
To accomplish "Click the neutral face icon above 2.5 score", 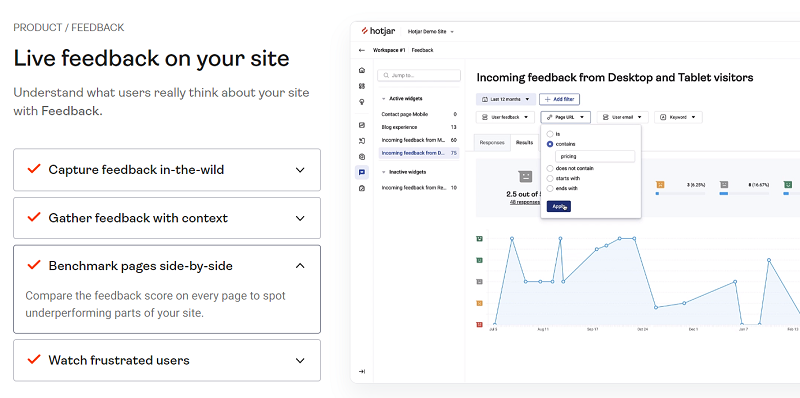I will 525,177.
